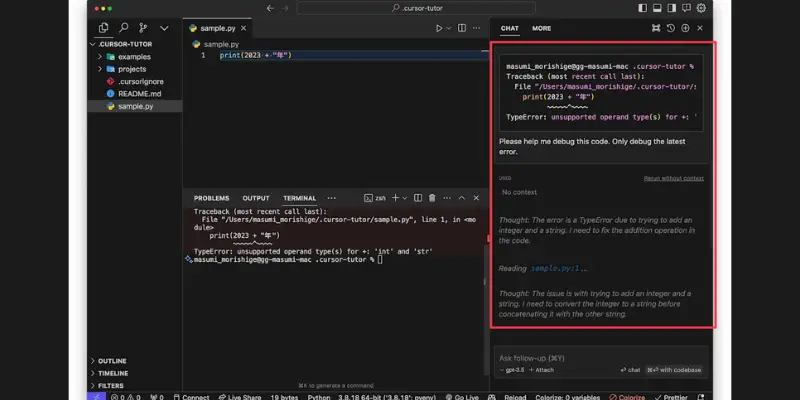Select sample.py in the file tree
800x400 pixels.
coord(135,106)
